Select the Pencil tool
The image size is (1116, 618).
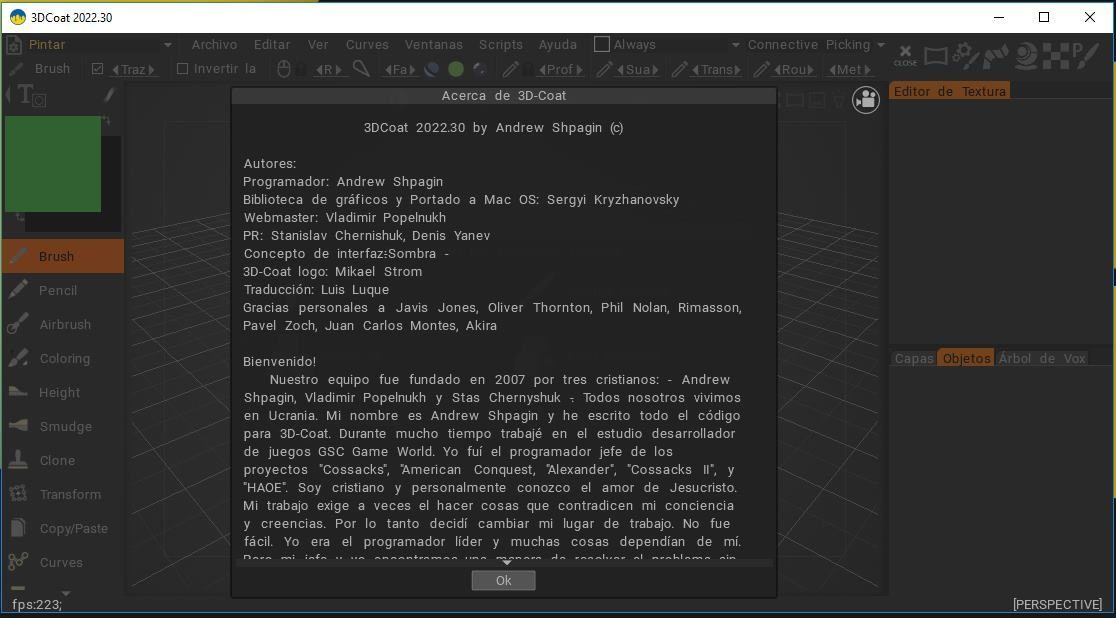click(x=63, y=290)
